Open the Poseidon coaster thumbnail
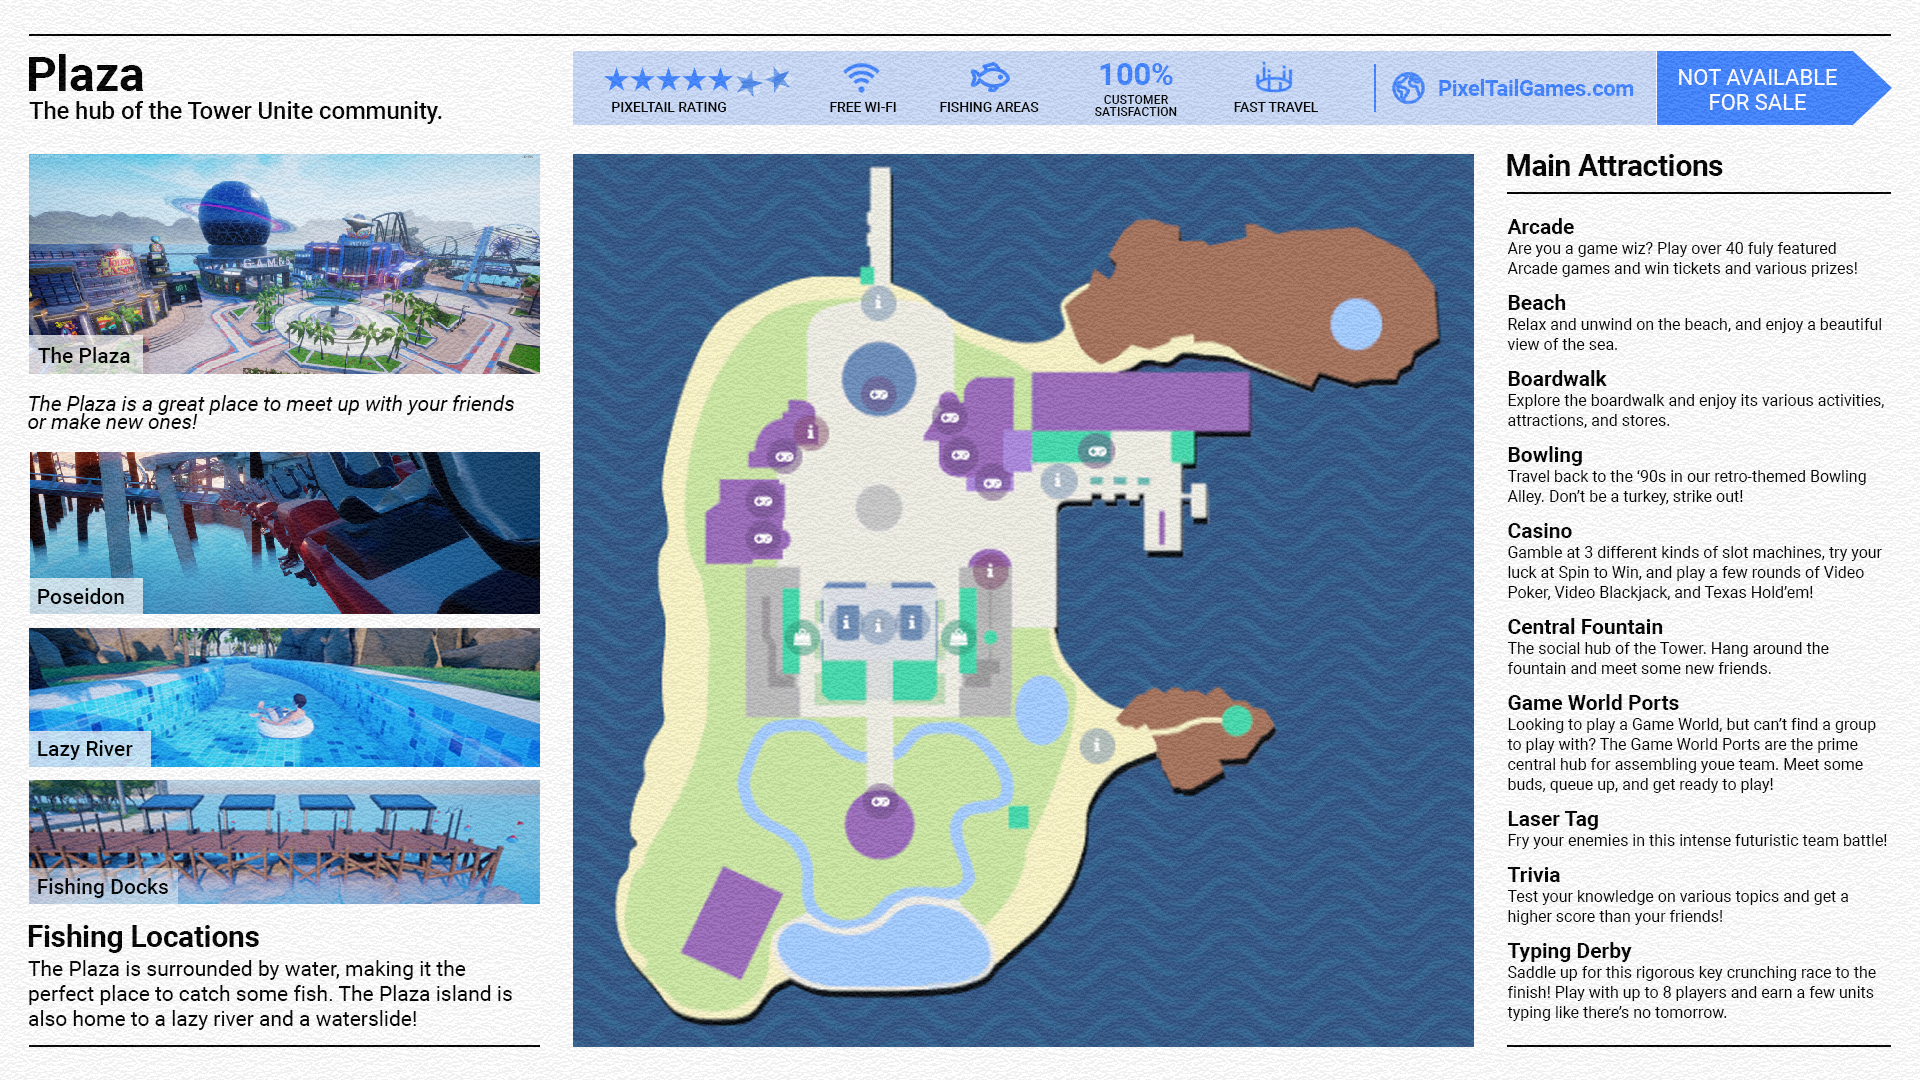The image size is (1920, 1080). click(284, 532)
